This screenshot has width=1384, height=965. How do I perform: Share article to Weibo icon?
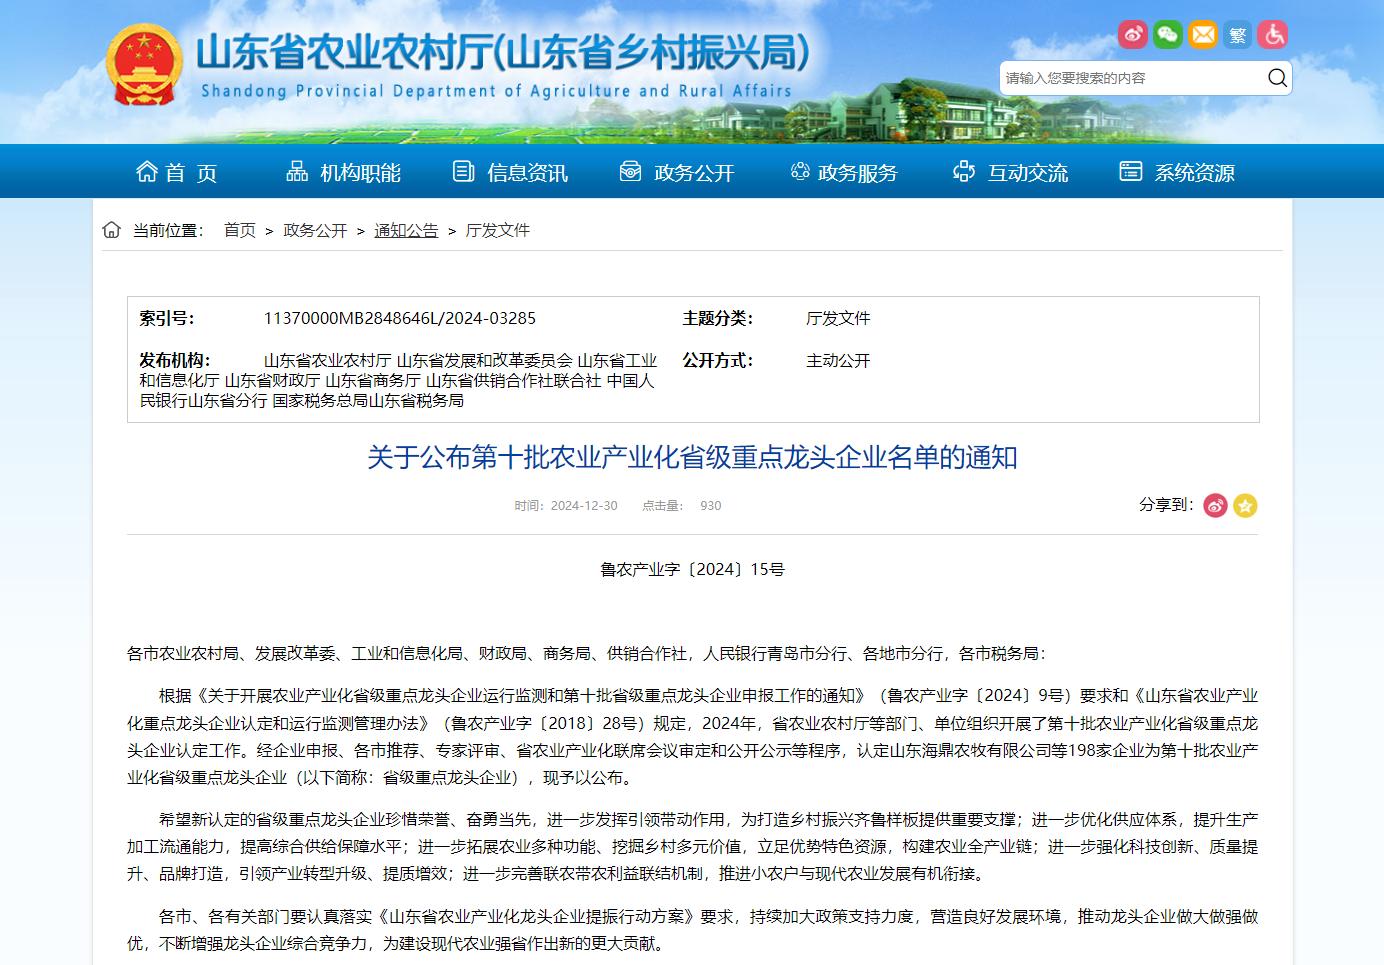click(x=1215, y=505)
